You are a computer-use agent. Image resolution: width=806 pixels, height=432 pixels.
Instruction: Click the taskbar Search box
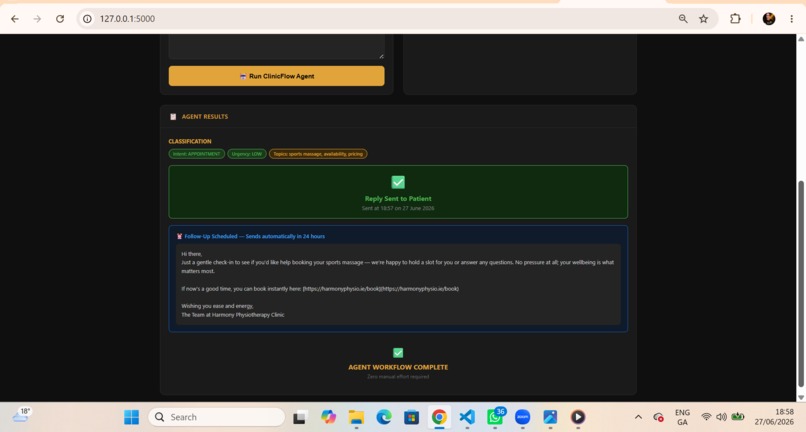pos(216,417)
